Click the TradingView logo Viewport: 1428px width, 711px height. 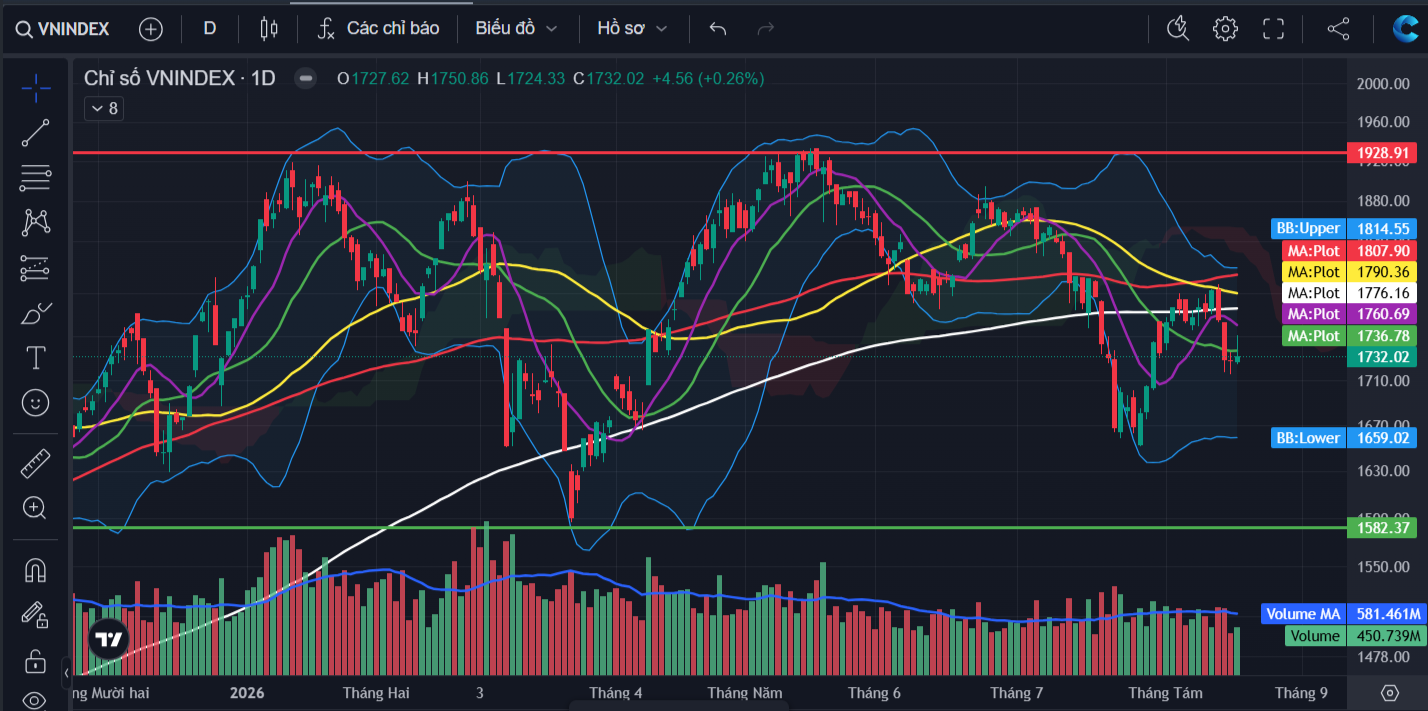108,638
